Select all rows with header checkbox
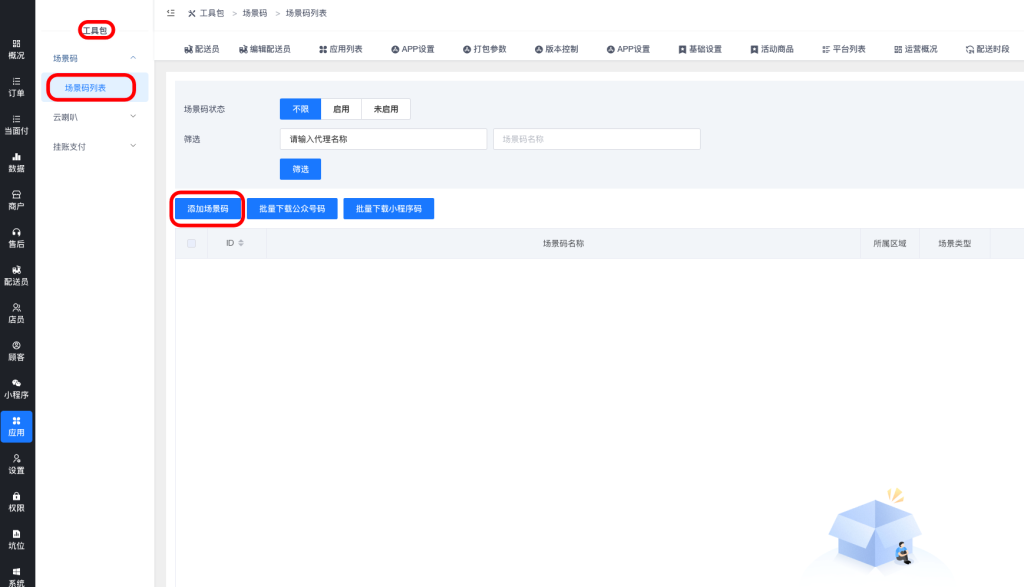1024x587 pixels. coord(191,243)
